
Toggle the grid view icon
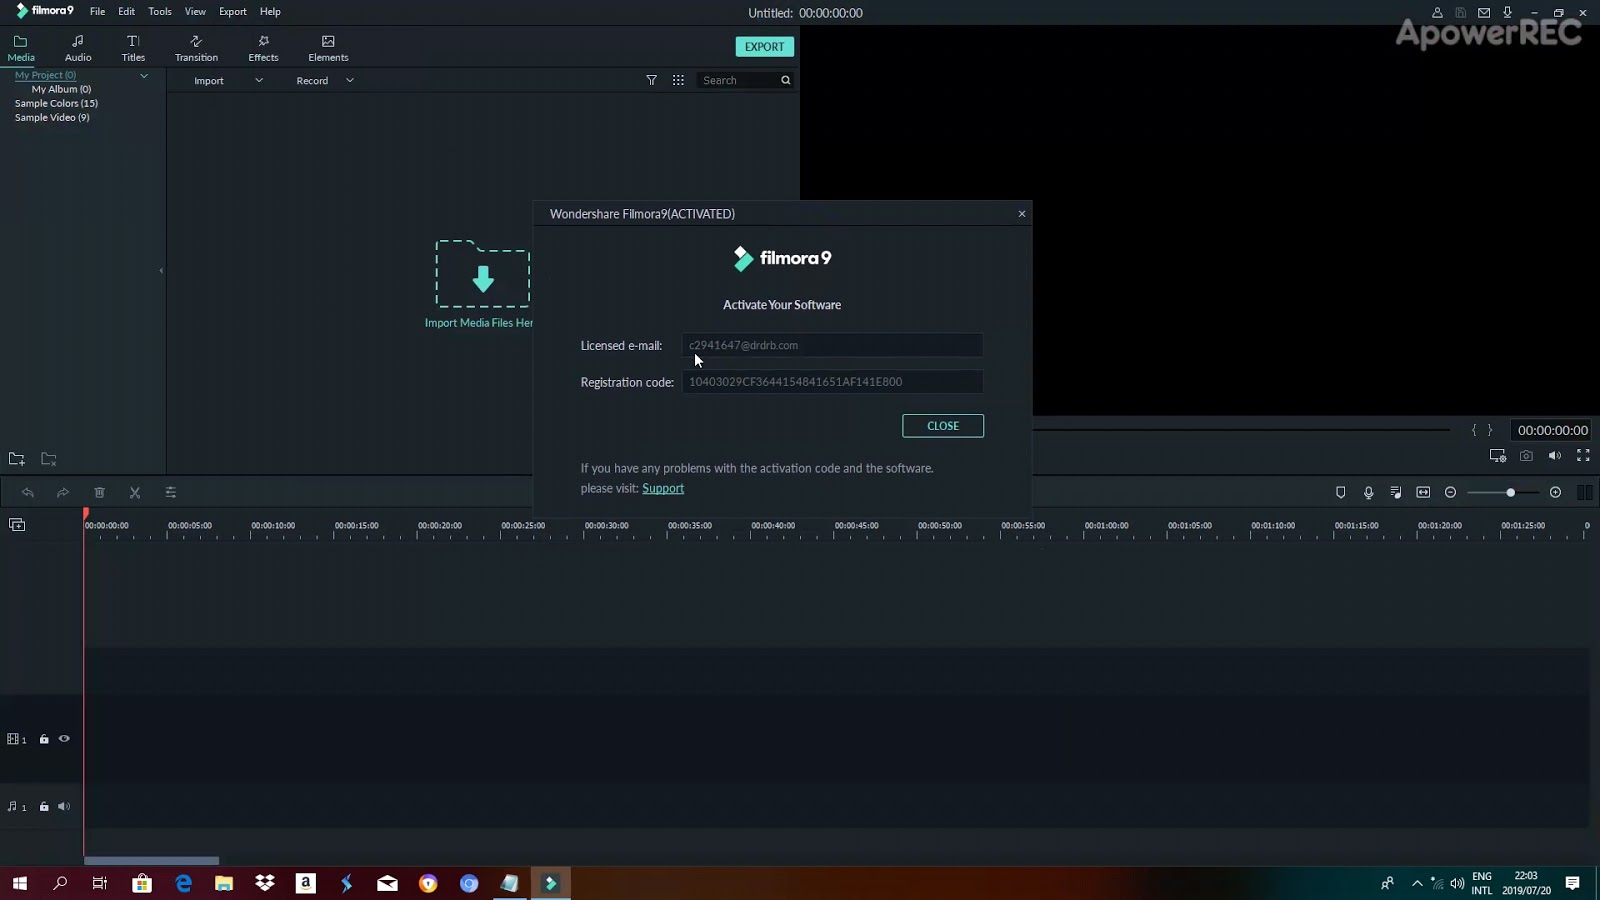(x=678, y=80)
